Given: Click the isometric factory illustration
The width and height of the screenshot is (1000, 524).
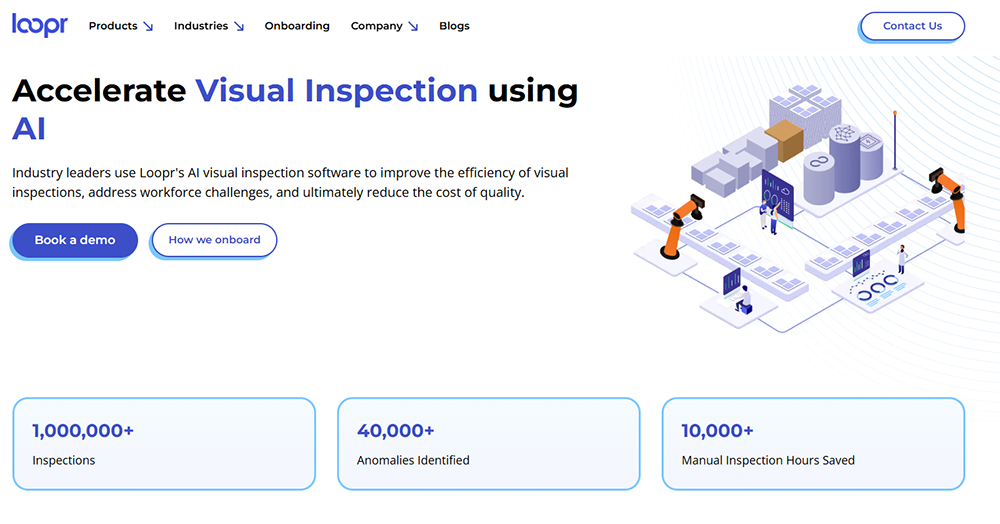Looking at the screenshot, I should pos(797,207).
